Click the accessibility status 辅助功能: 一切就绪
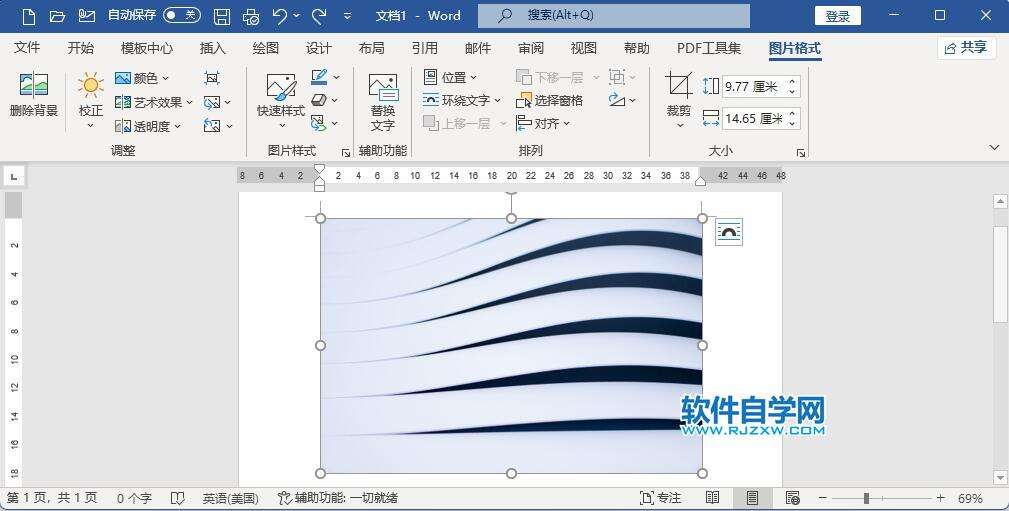Screen dimensions: 1009x511 338,498
